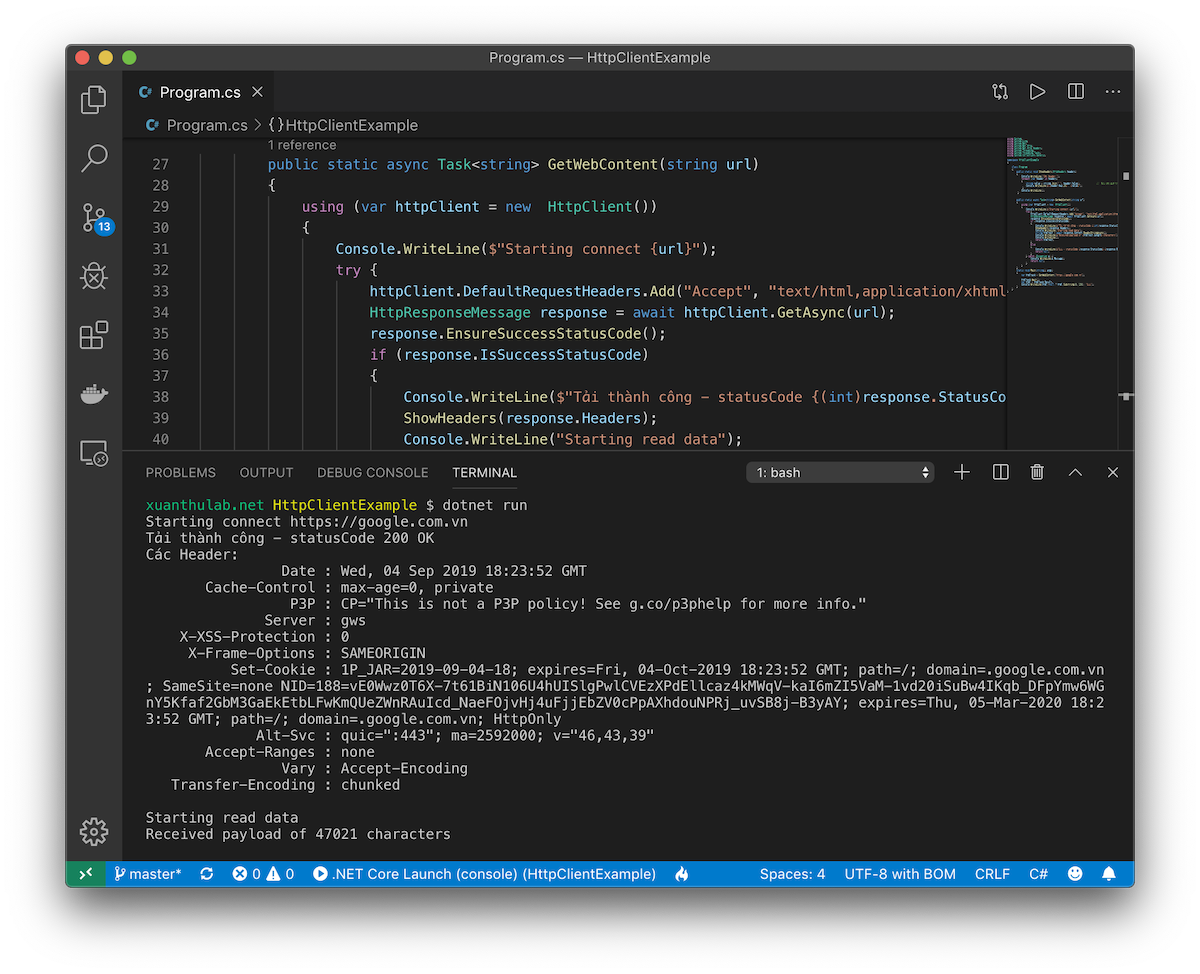Open notifications bell icon

point(1109,873)
